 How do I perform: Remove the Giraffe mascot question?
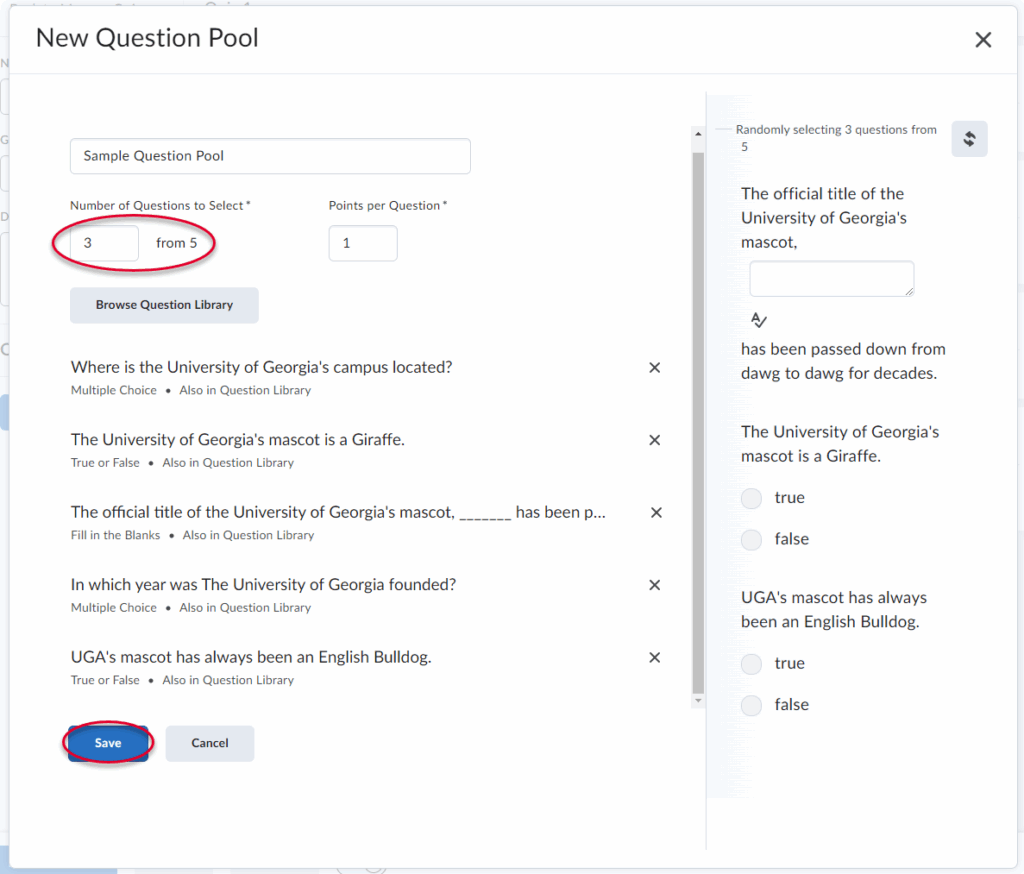point(655,440)
